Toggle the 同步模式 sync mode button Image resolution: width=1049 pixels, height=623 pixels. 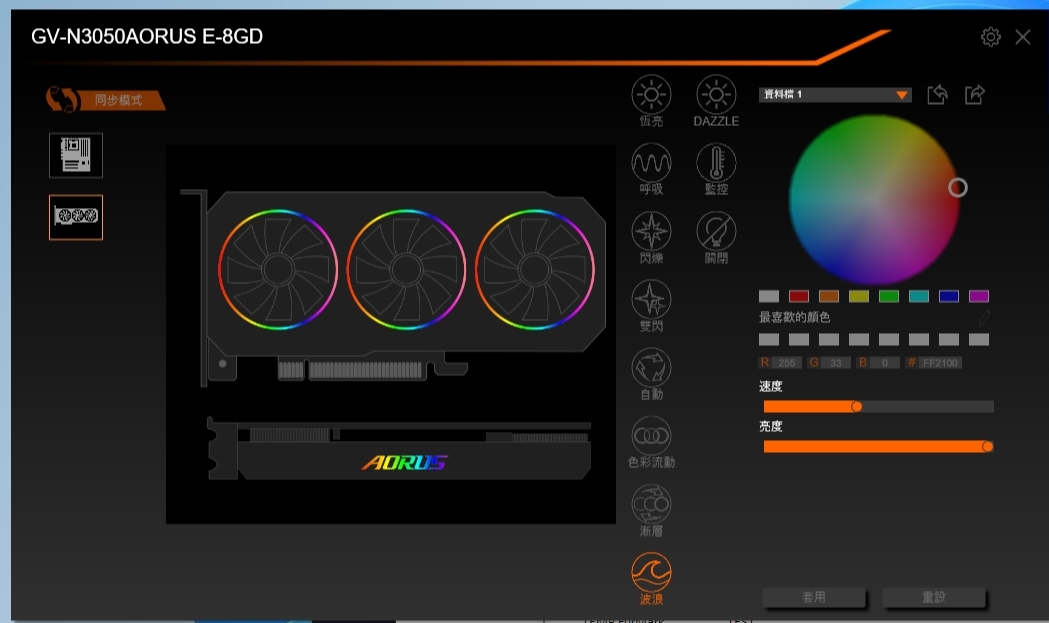point(105,100)
